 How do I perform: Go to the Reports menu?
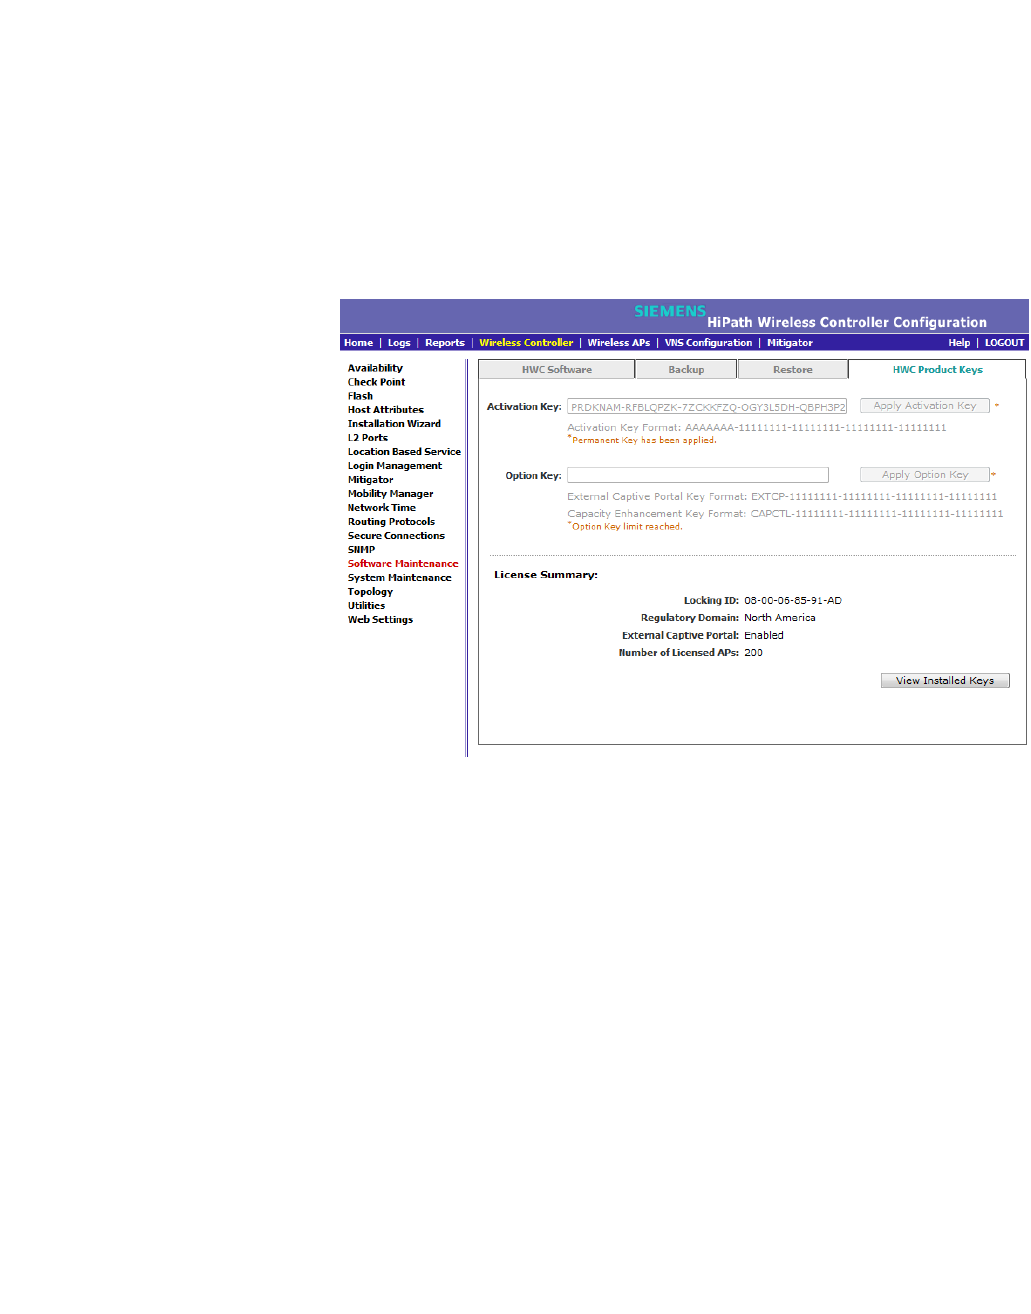(x=445, y=343)
